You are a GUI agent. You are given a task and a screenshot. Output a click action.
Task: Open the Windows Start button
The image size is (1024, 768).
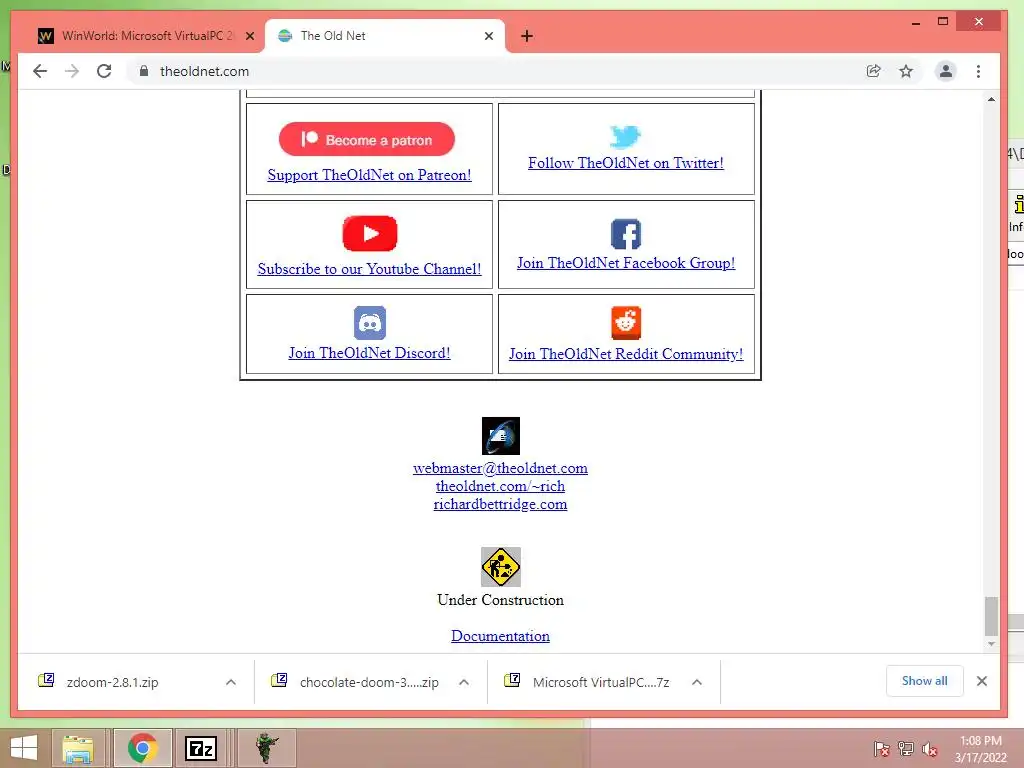[24, 748]
